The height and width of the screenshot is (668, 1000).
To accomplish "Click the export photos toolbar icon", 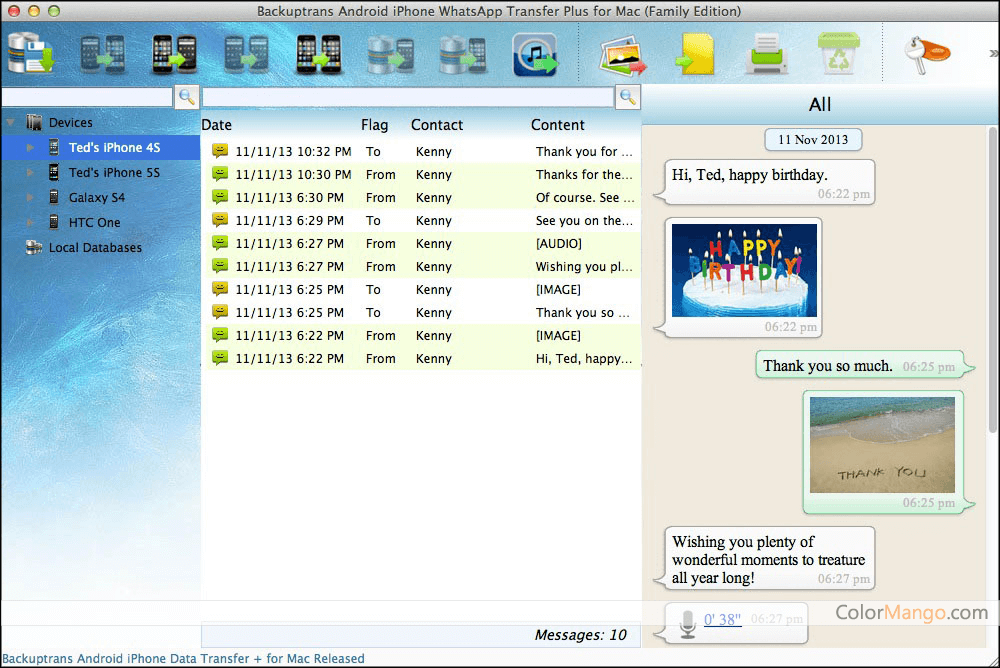I will [x=622, y=54].
